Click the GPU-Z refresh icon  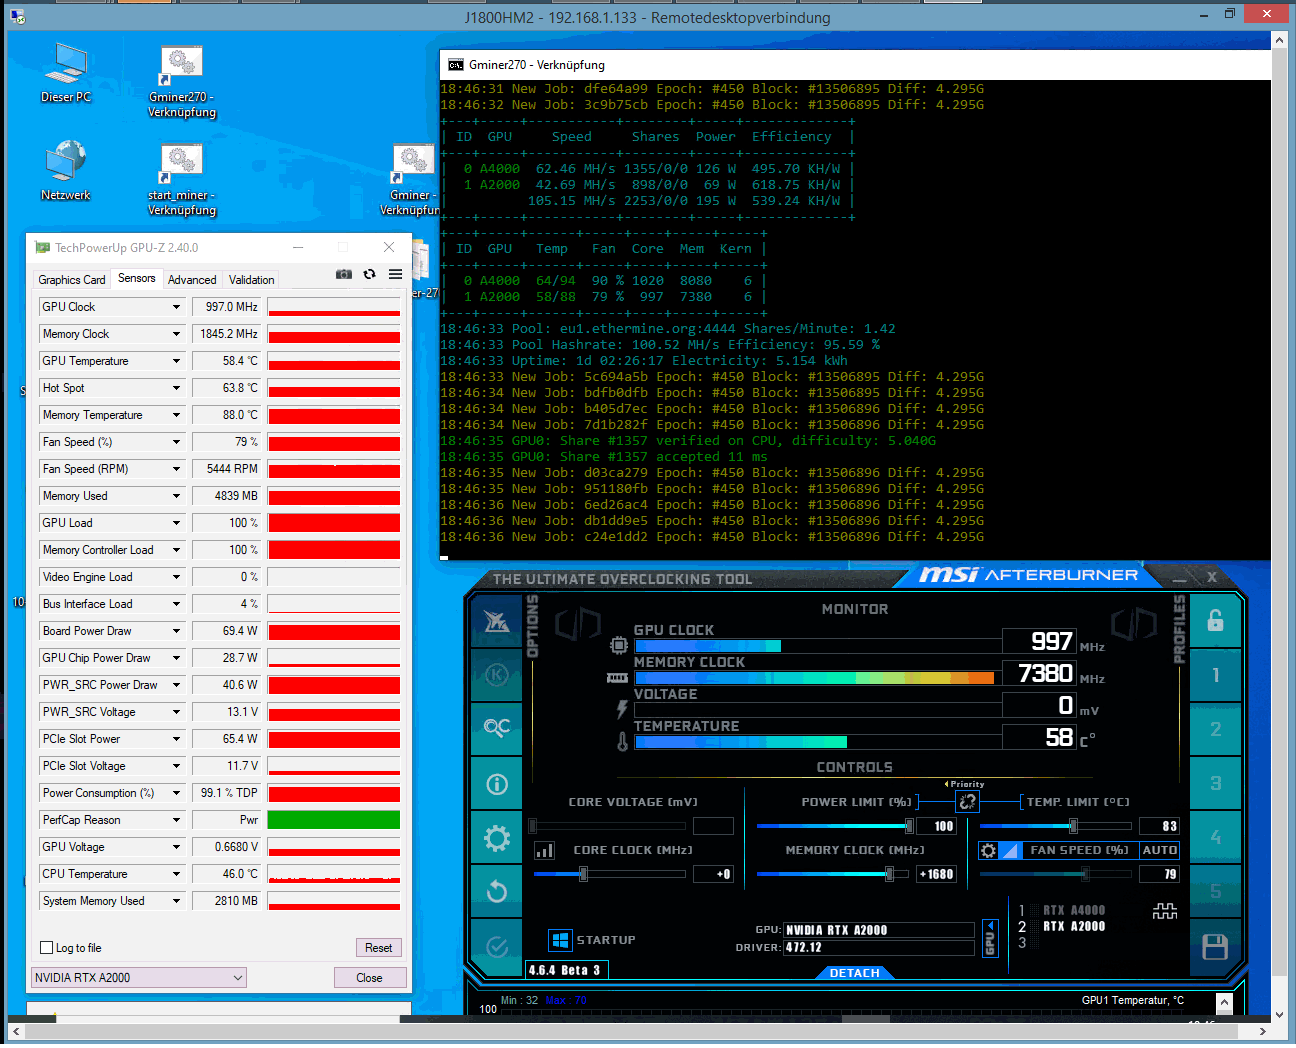pyautogui.click(x=370, y=274)
